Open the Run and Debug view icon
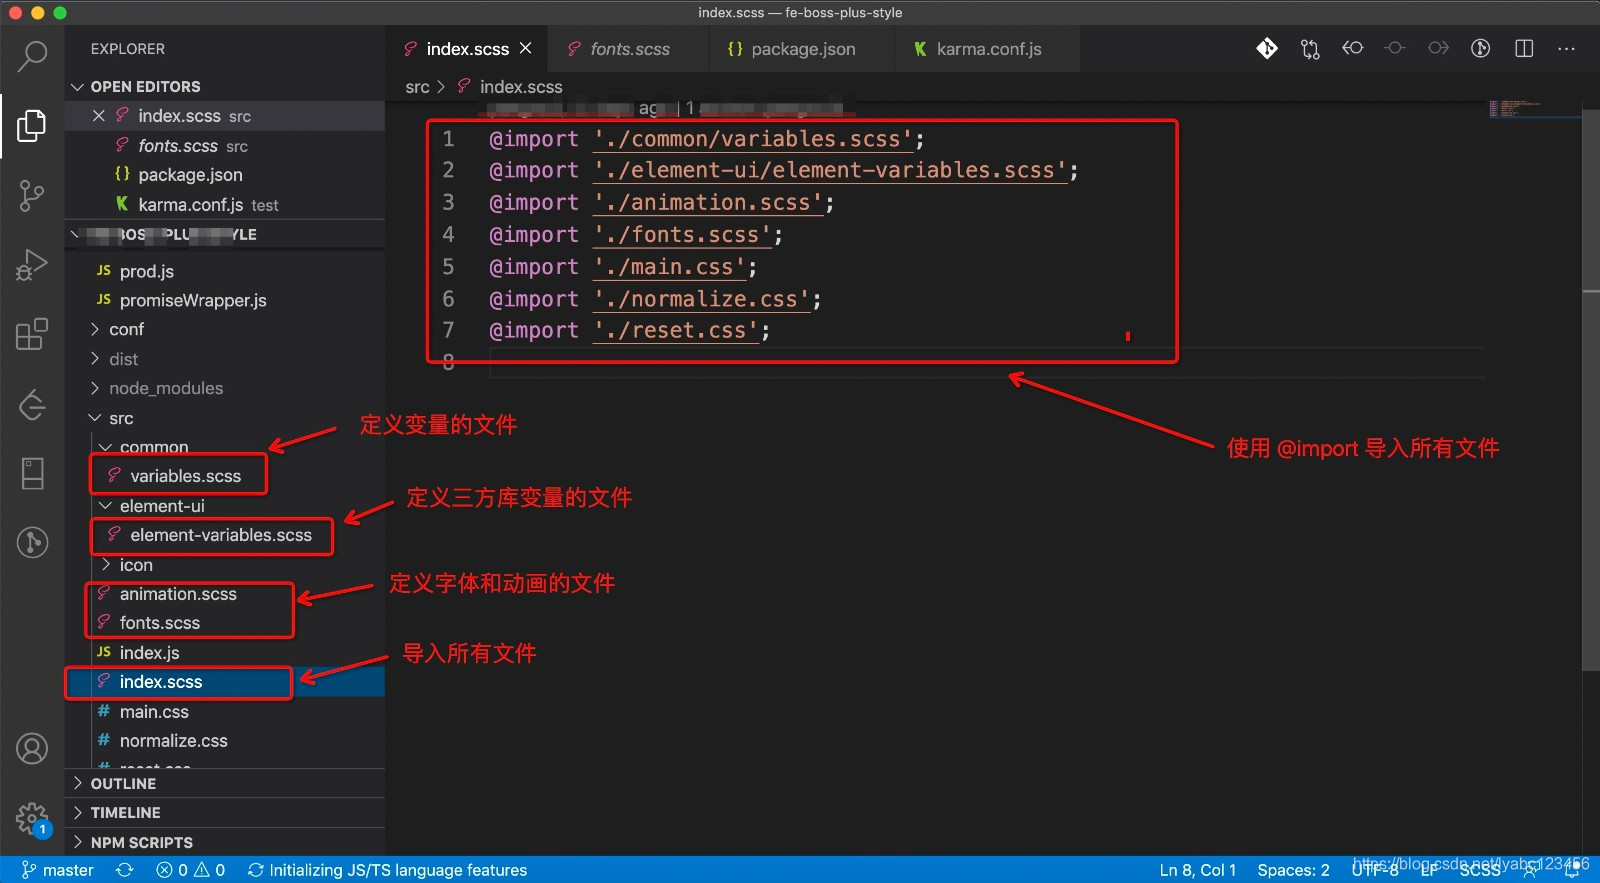Screen dimensions: 1600x883 click(x=32, y=265)
